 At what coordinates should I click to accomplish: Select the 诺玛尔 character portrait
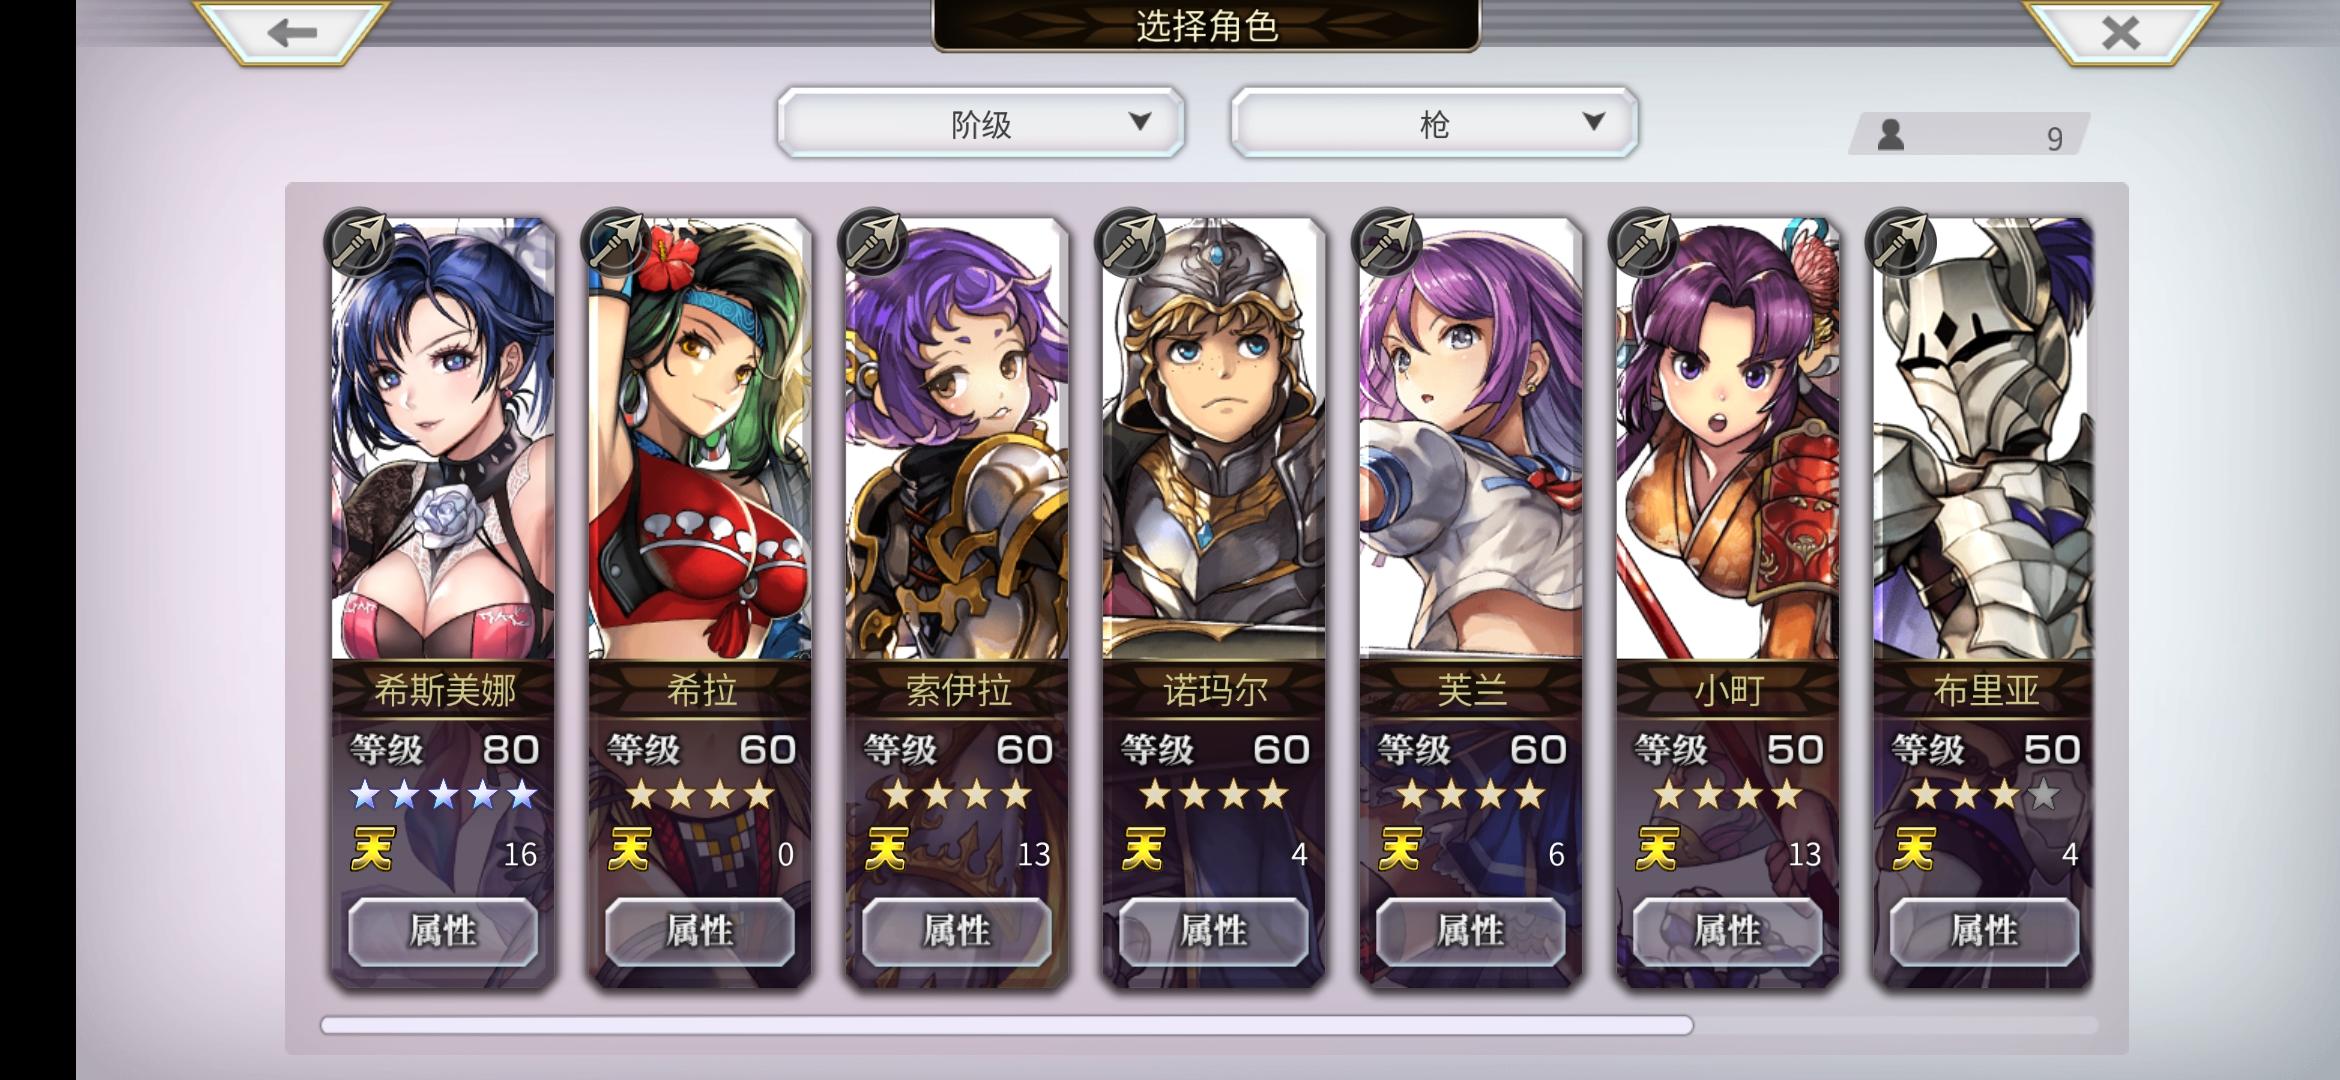tap(1214, 438)
